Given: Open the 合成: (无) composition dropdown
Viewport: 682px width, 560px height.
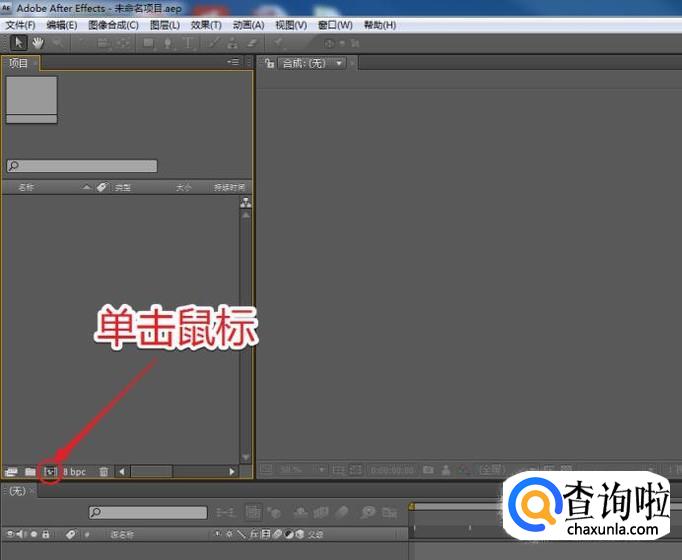Looking at the screenshot, I should 313,63.
